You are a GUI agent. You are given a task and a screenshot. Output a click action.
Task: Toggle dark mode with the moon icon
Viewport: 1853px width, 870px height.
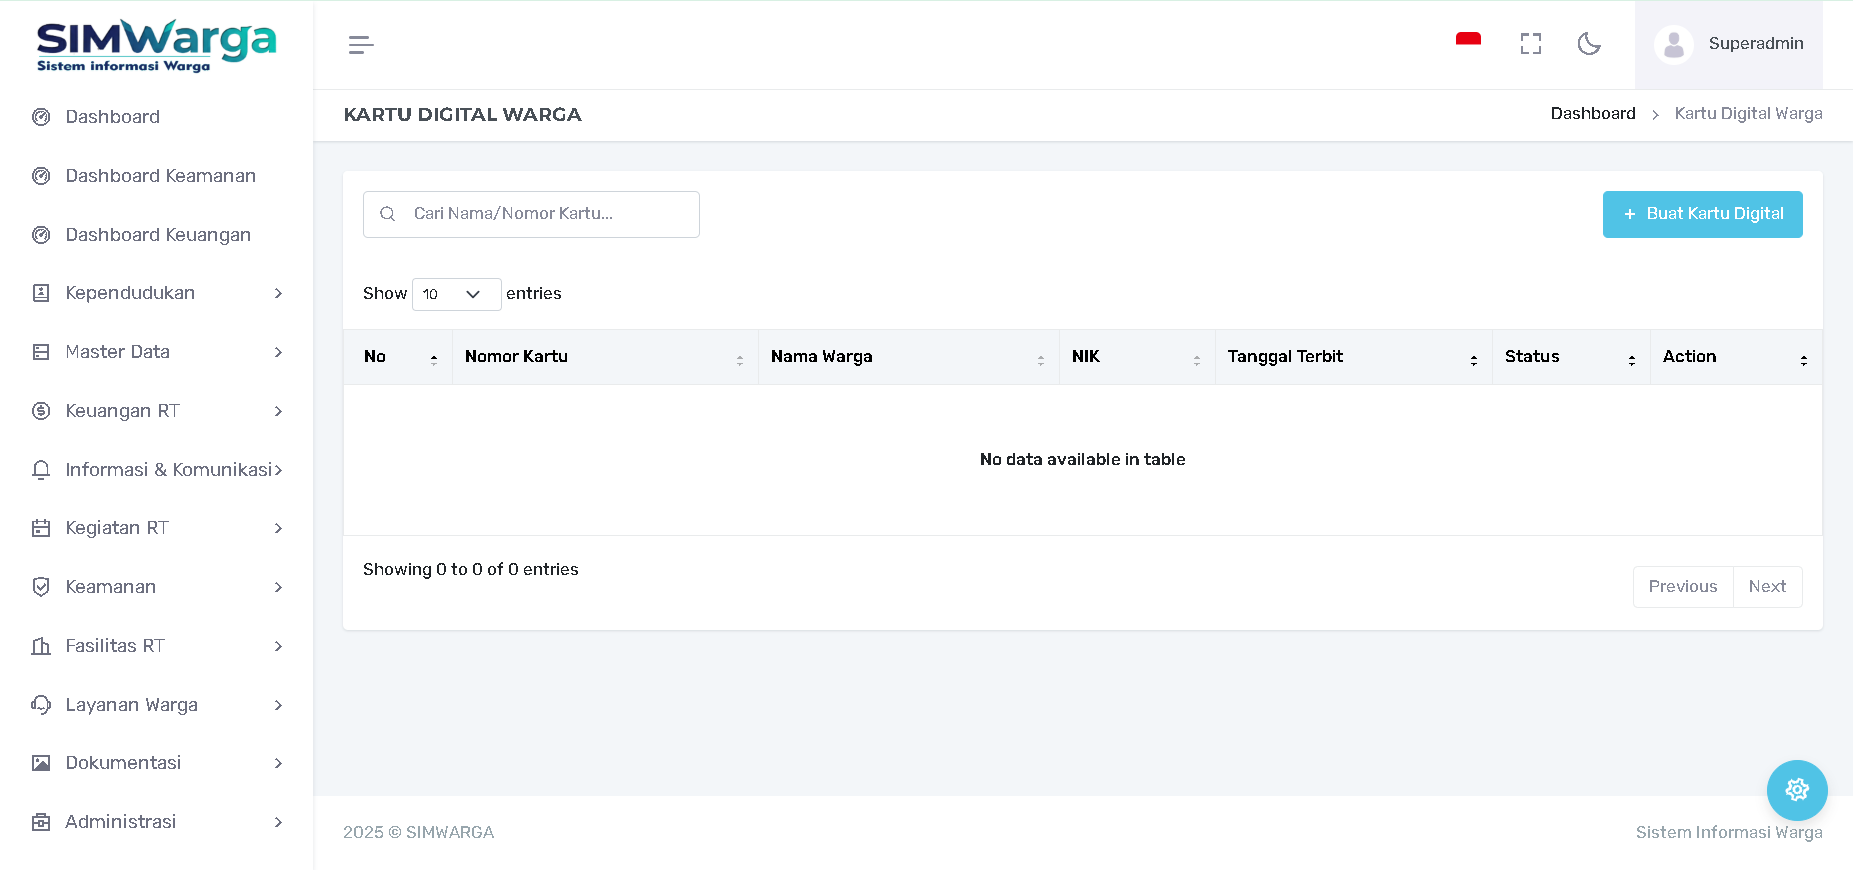pos(1589,44)
